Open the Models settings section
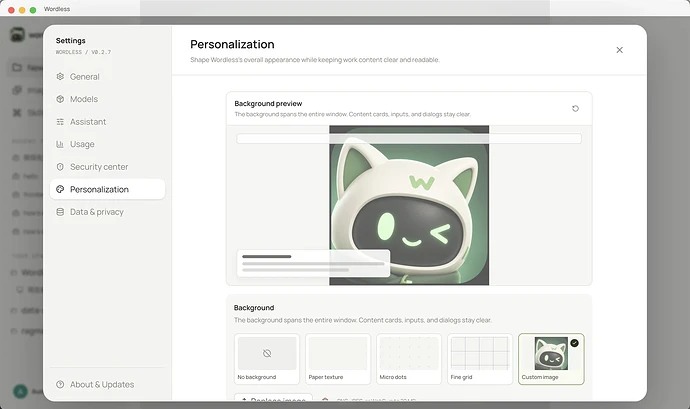Viewport: 690px width, 409px height. pos(107,99)
